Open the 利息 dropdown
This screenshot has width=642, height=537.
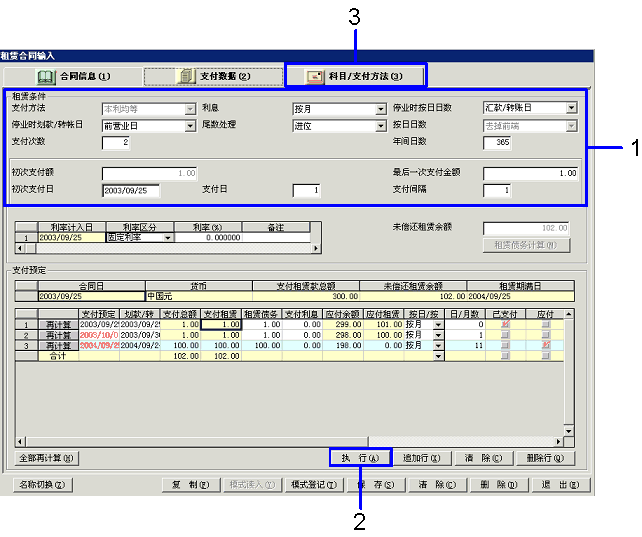pos(380,108)
